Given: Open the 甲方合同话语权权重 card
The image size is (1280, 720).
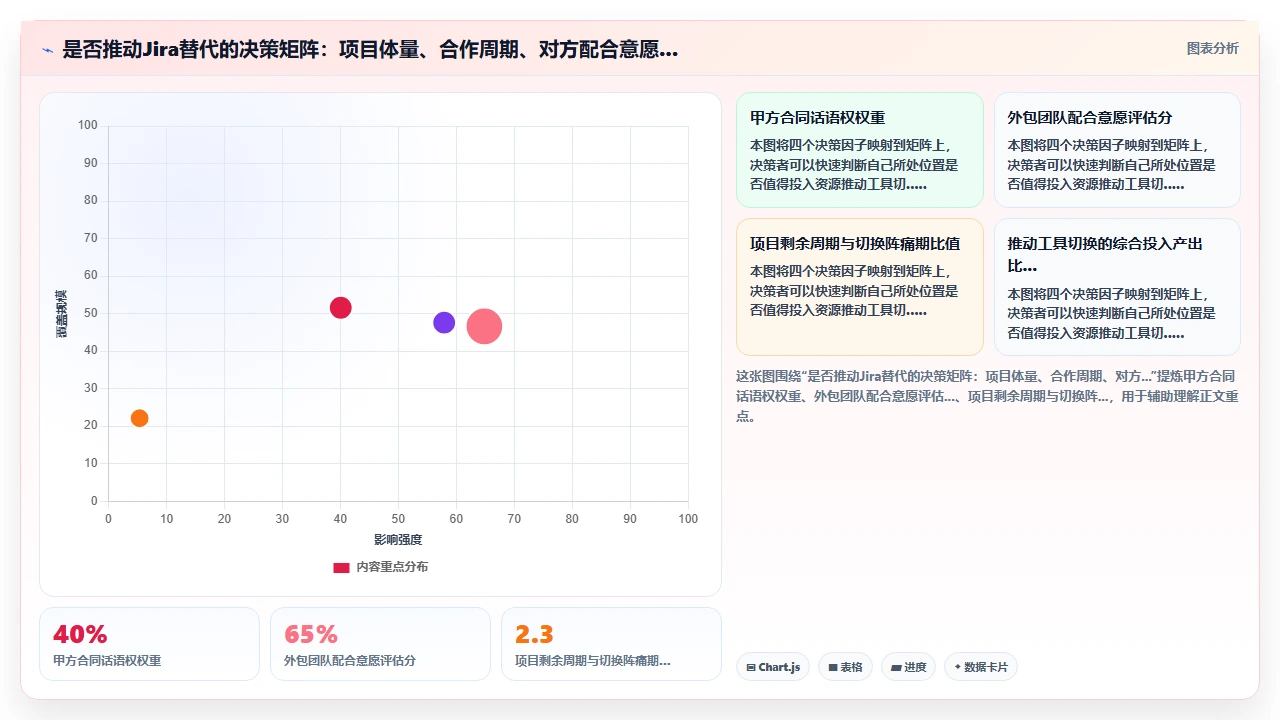Looking at the screenshot, I should pos(860,150).
